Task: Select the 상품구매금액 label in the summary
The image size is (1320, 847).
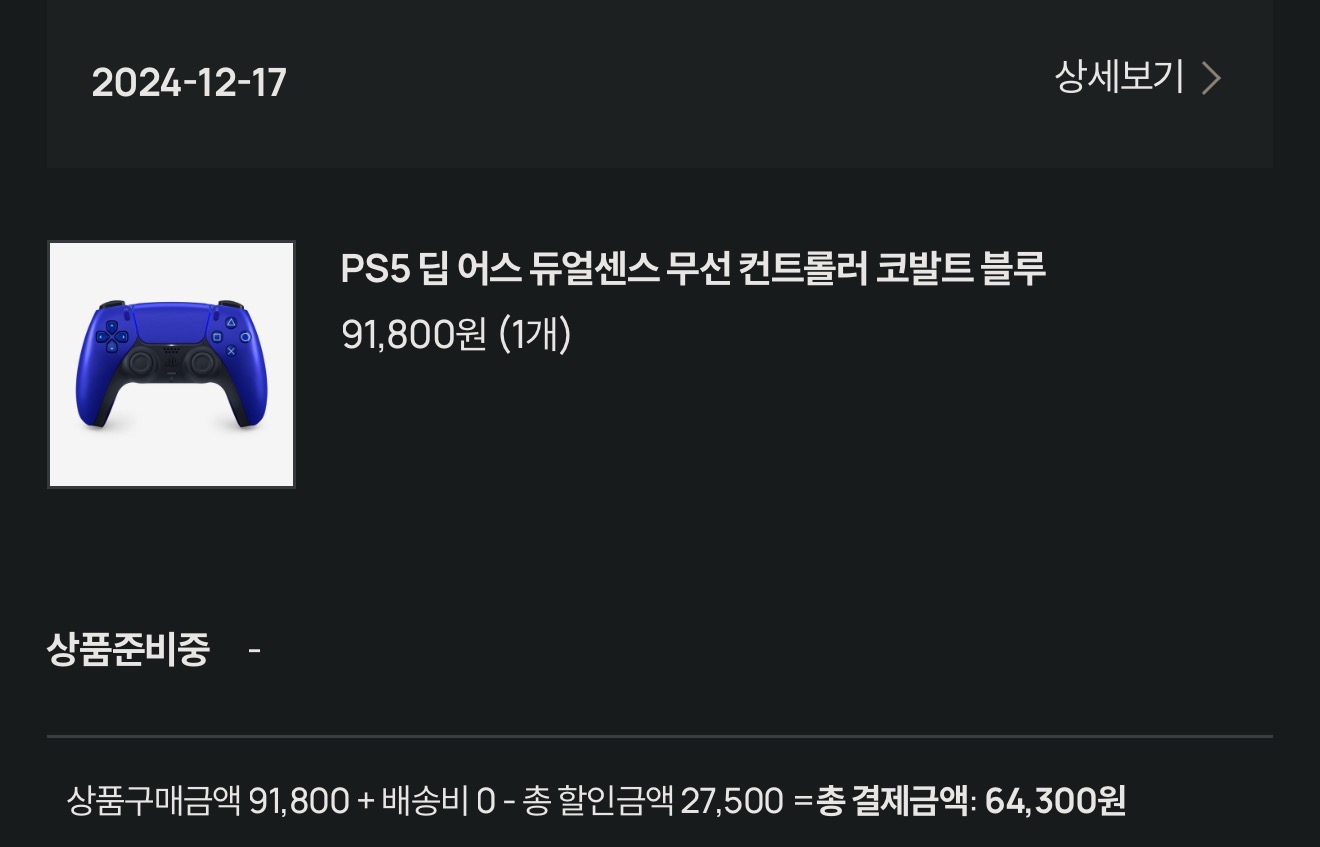Action: click(154, 801)
